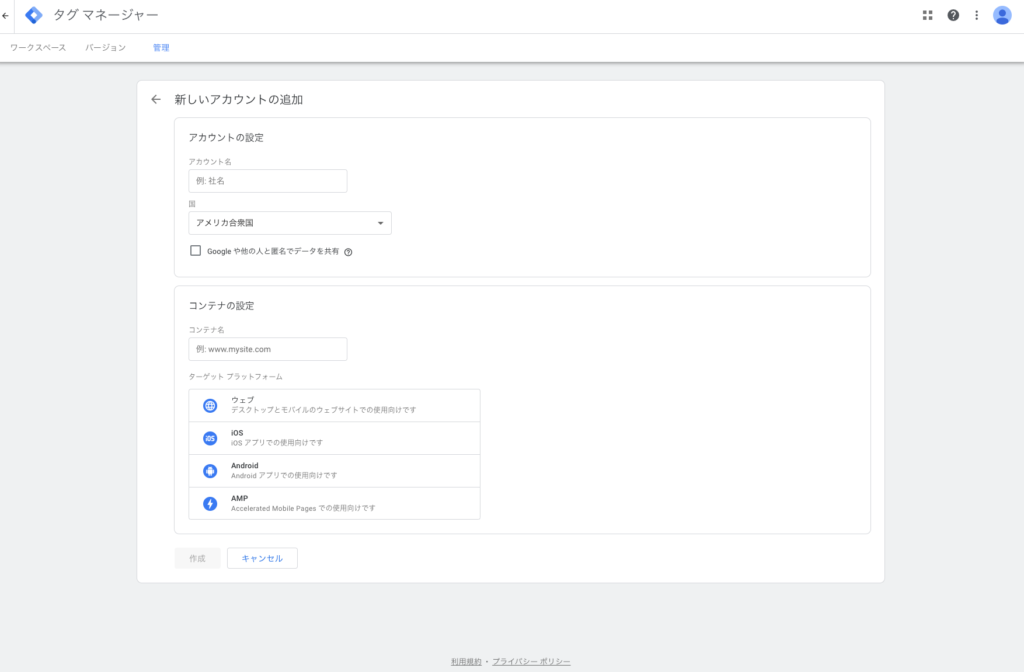
Task: Open the アメリカ合衆国 country dropdown
Action: coord(290,223)
